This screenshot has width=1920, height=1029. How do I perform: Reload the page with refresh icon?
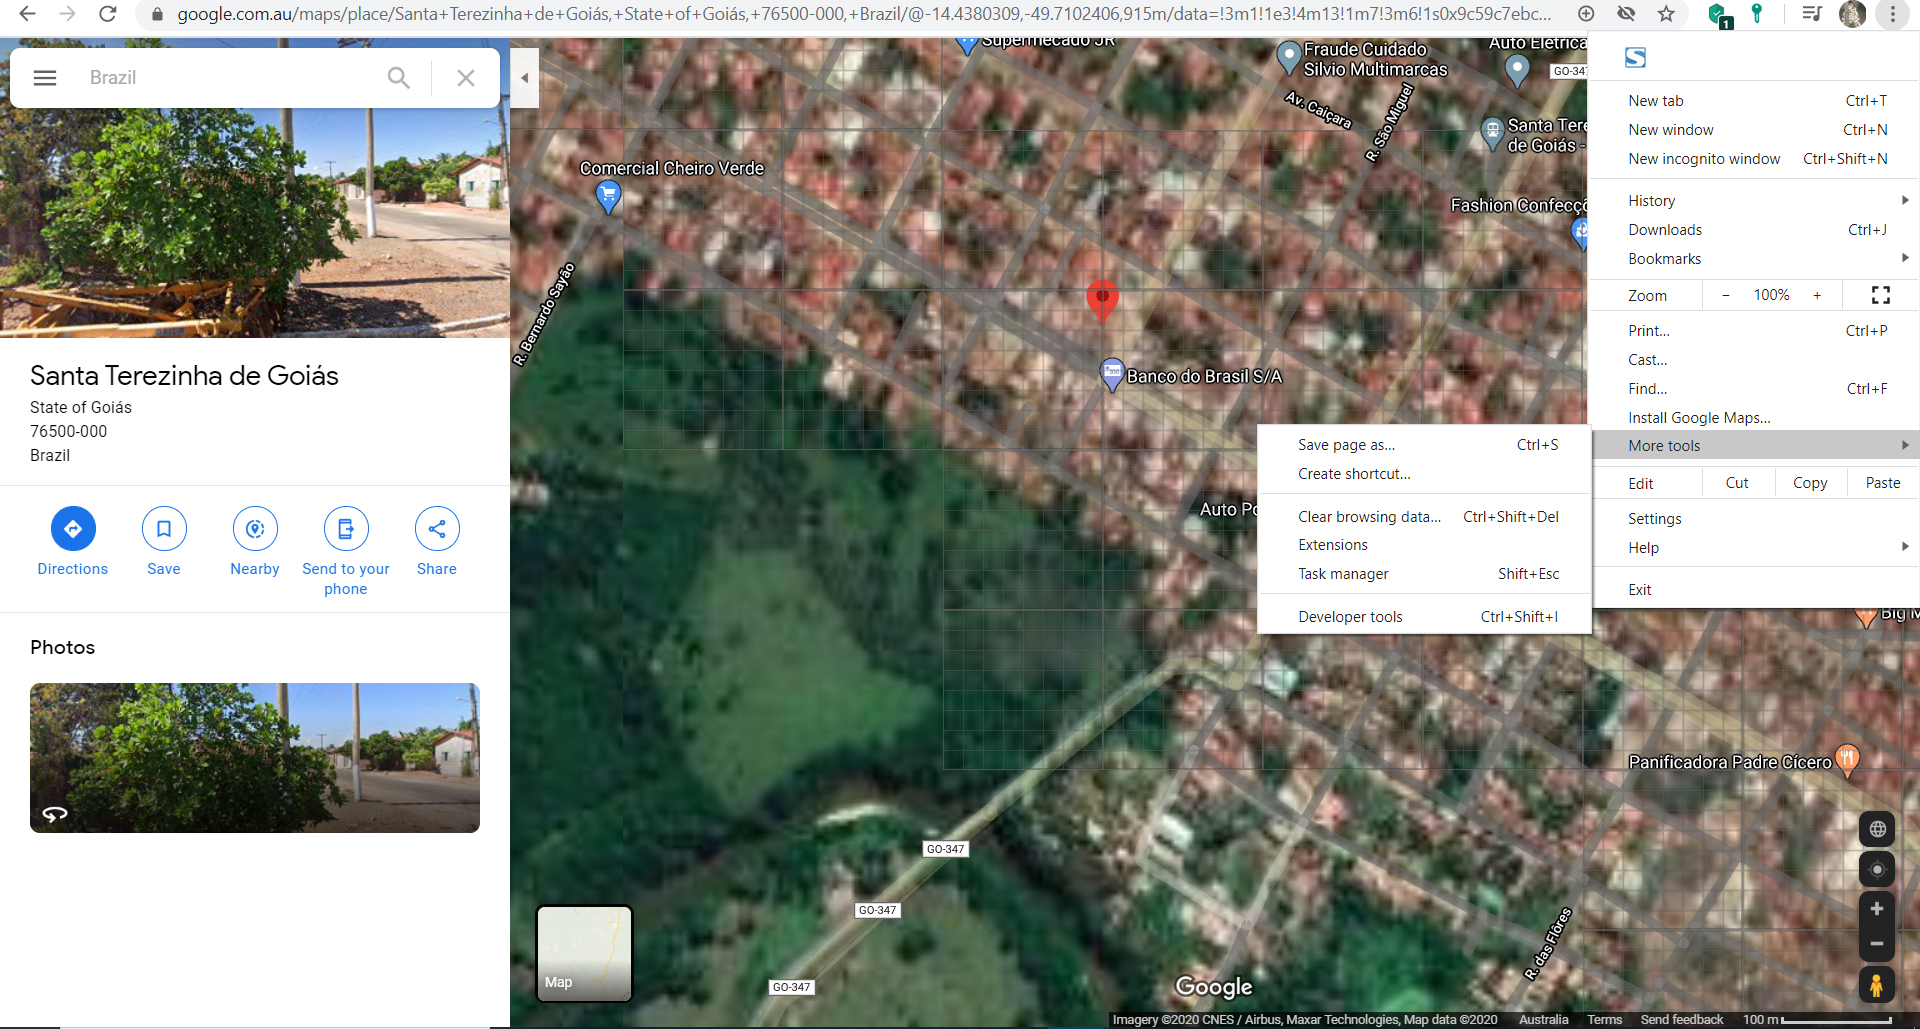point(108,14)
